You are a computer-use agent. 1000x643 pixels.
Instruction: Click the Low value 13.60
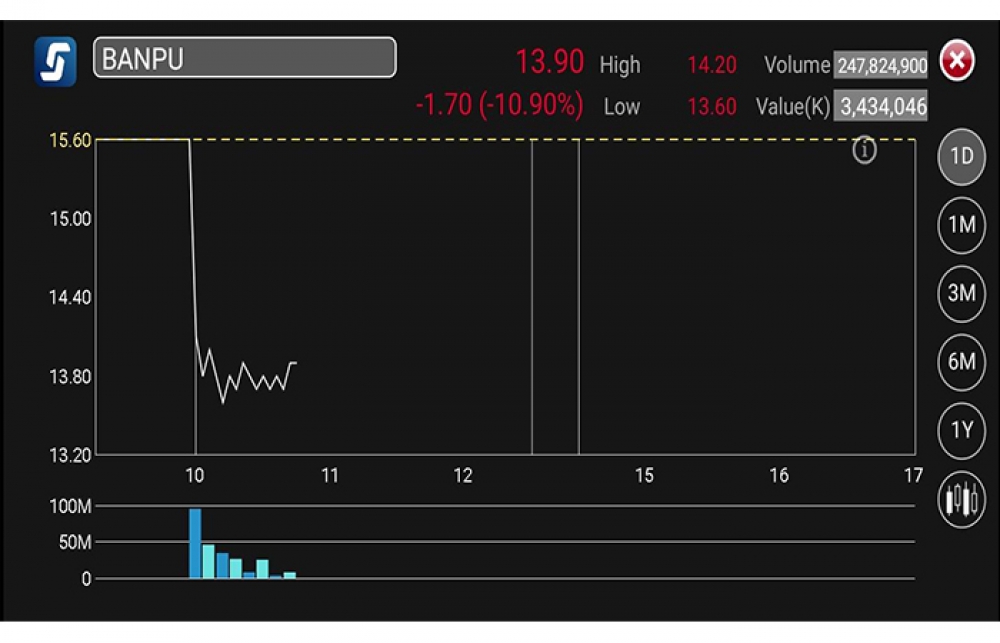tap(712, 107)
